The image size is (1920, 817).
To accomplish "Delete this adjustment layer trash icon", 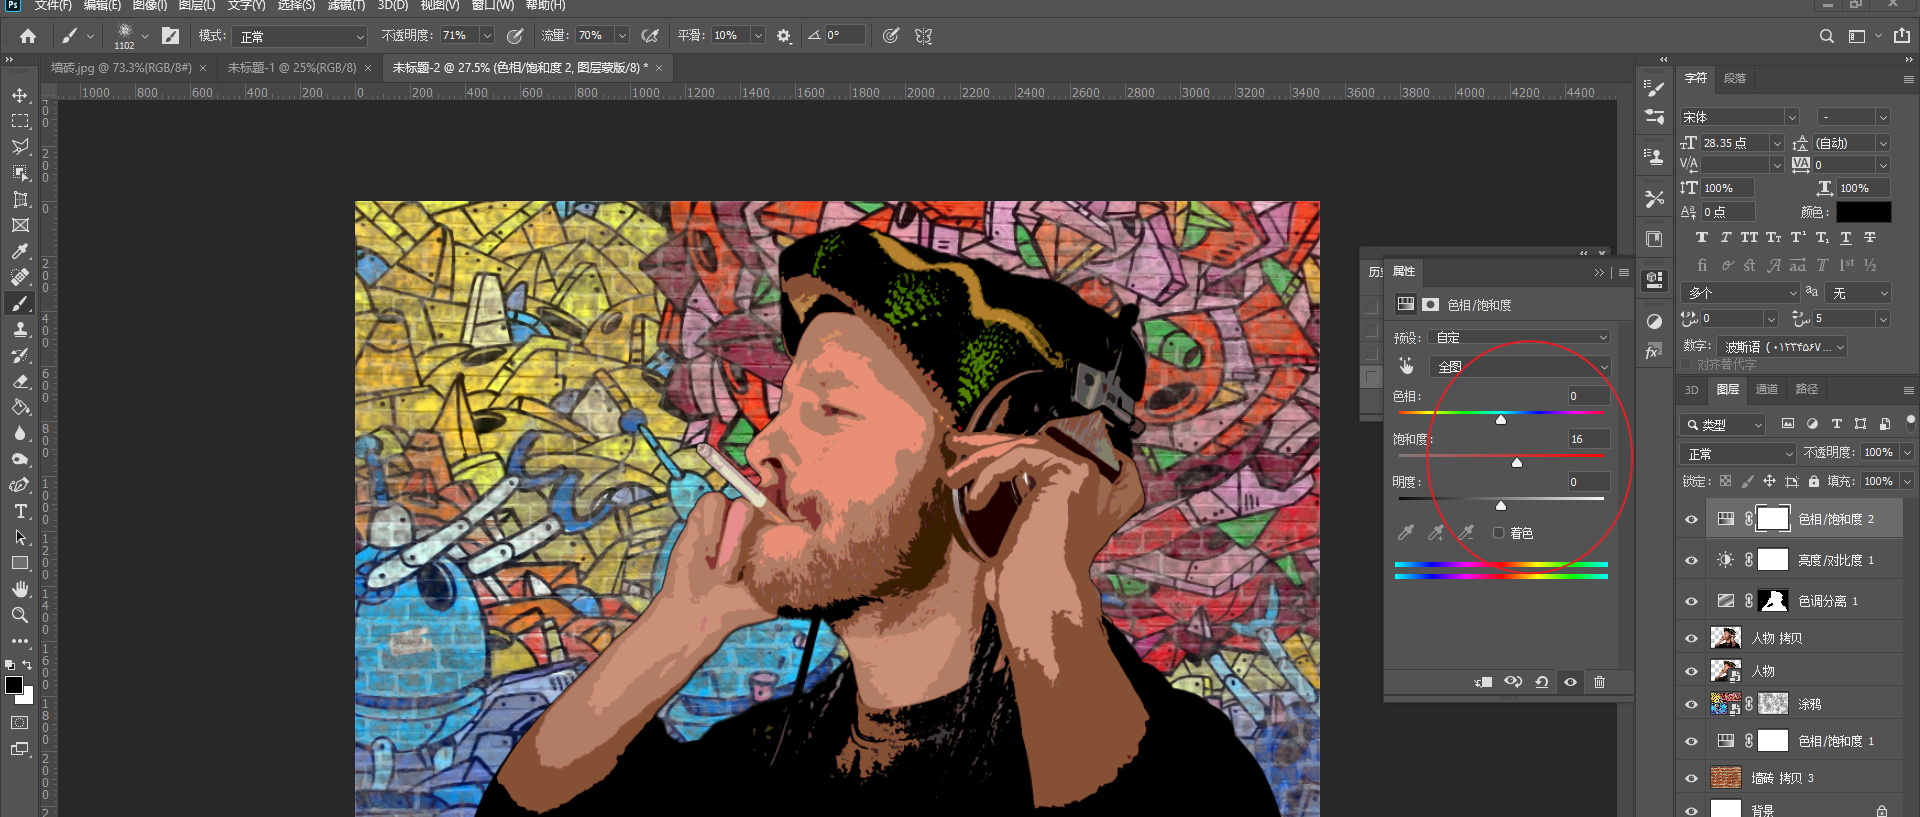I will tap(1599, 682).
